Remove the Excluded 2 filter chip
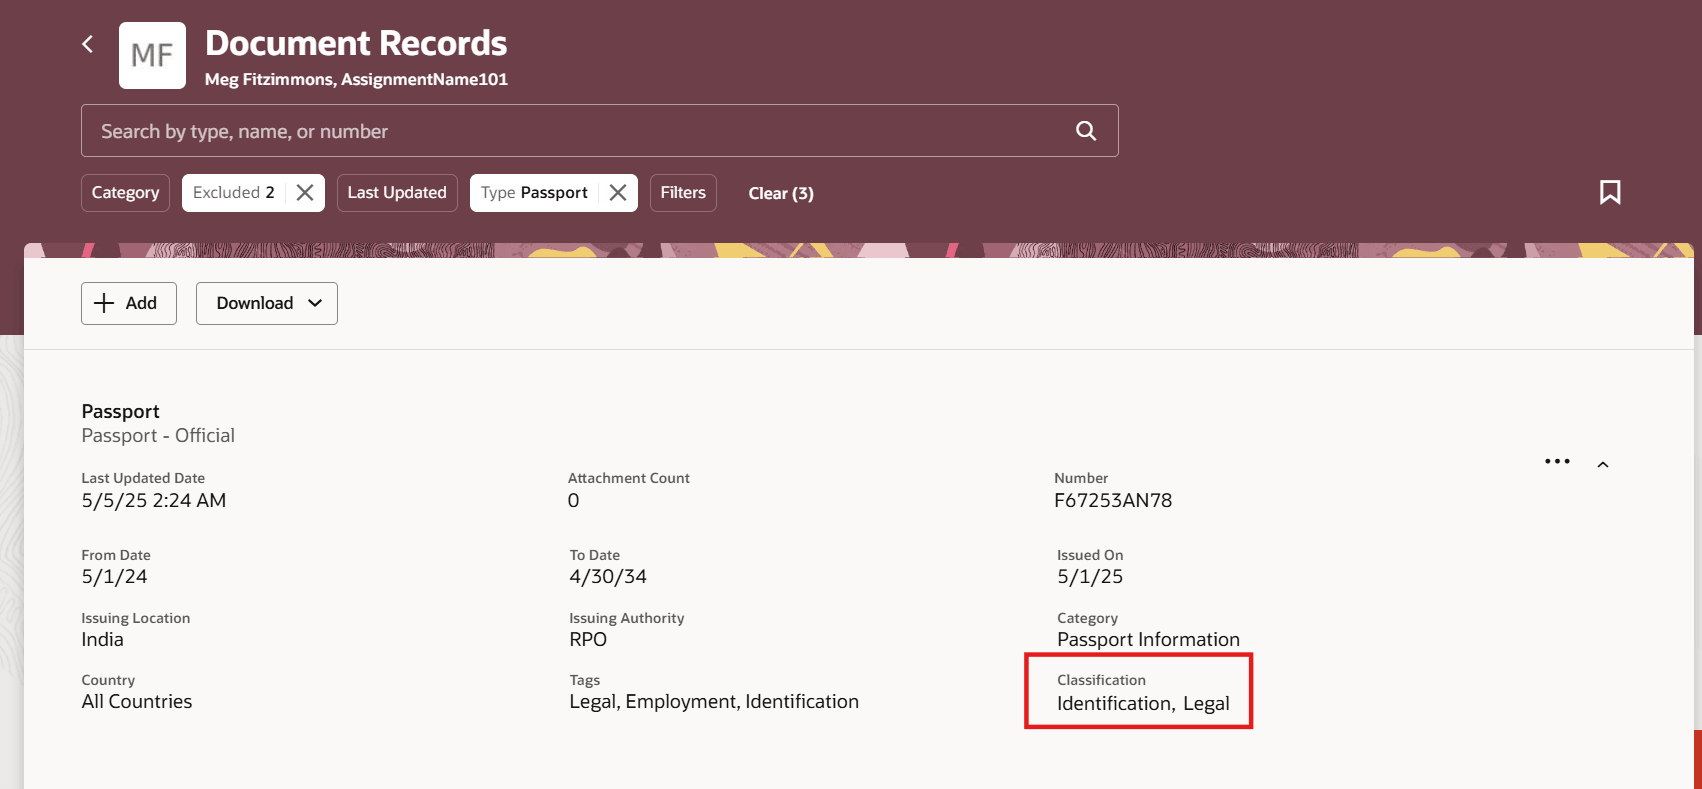This screenshot has height=789, width=1702. [305, 193]
